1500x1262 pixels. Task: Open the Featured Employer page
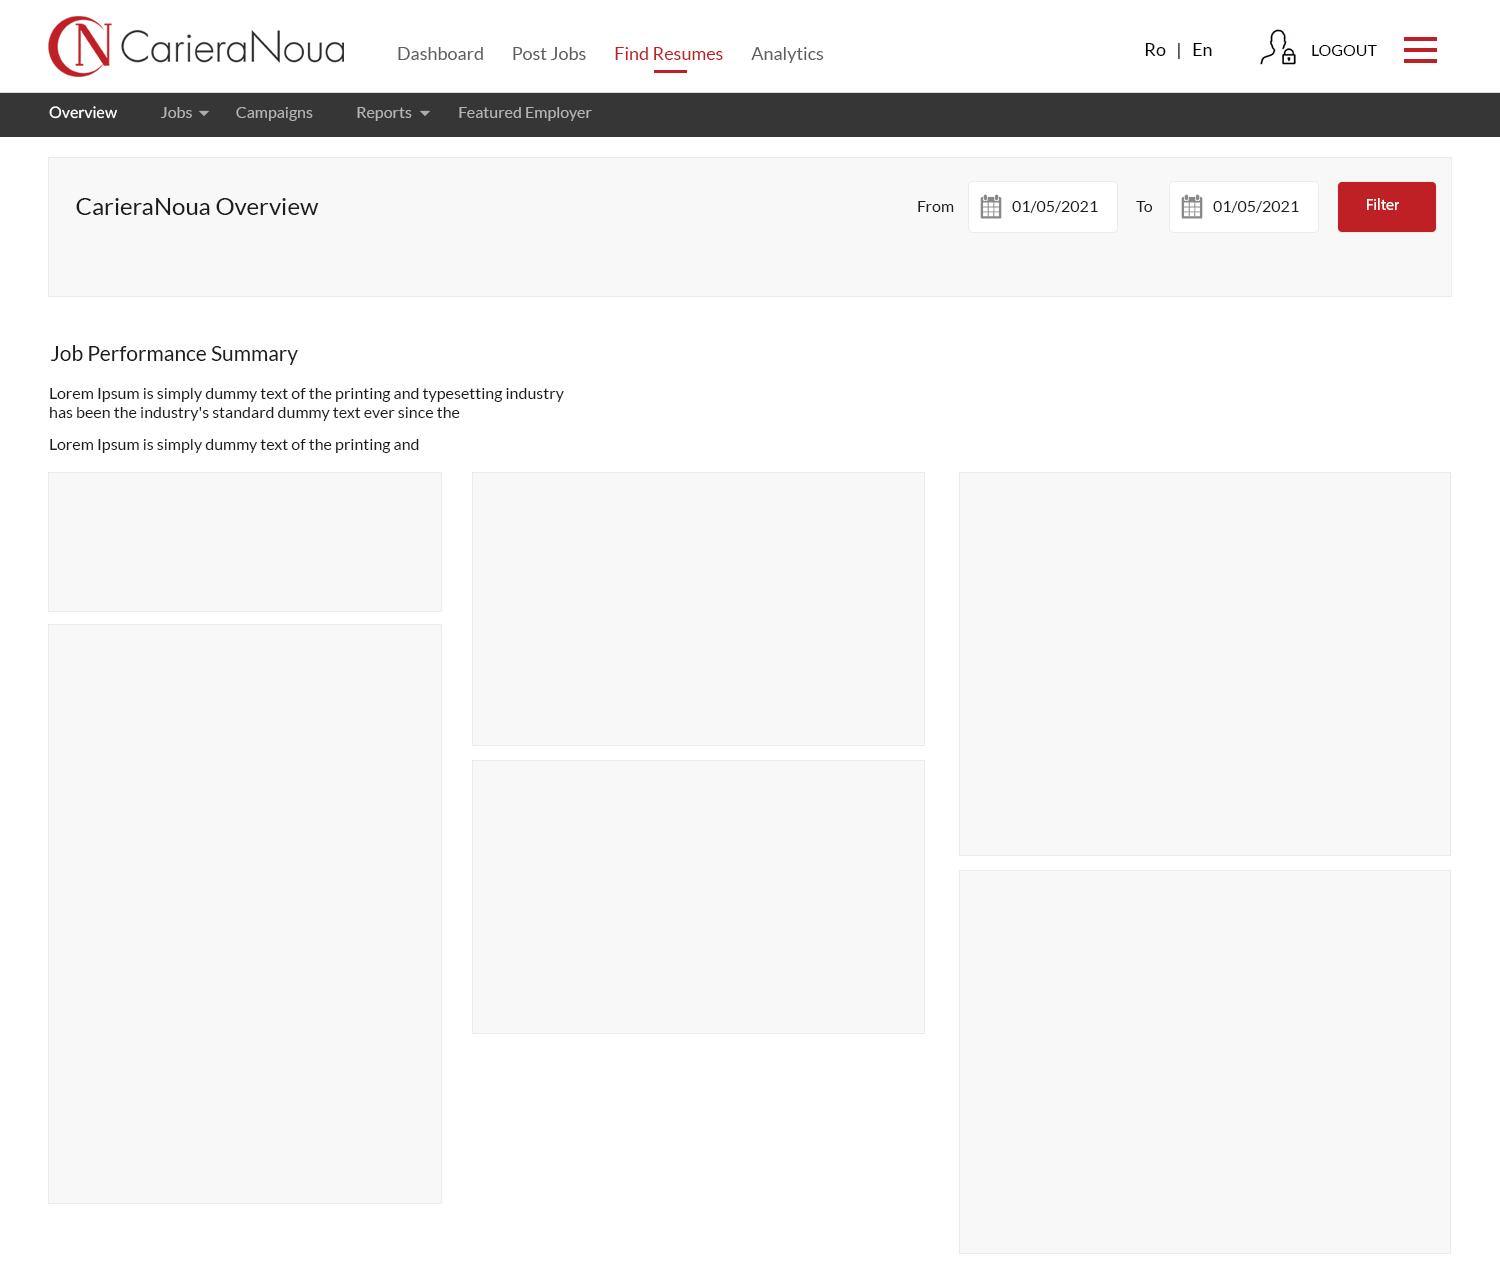[524, 113]
